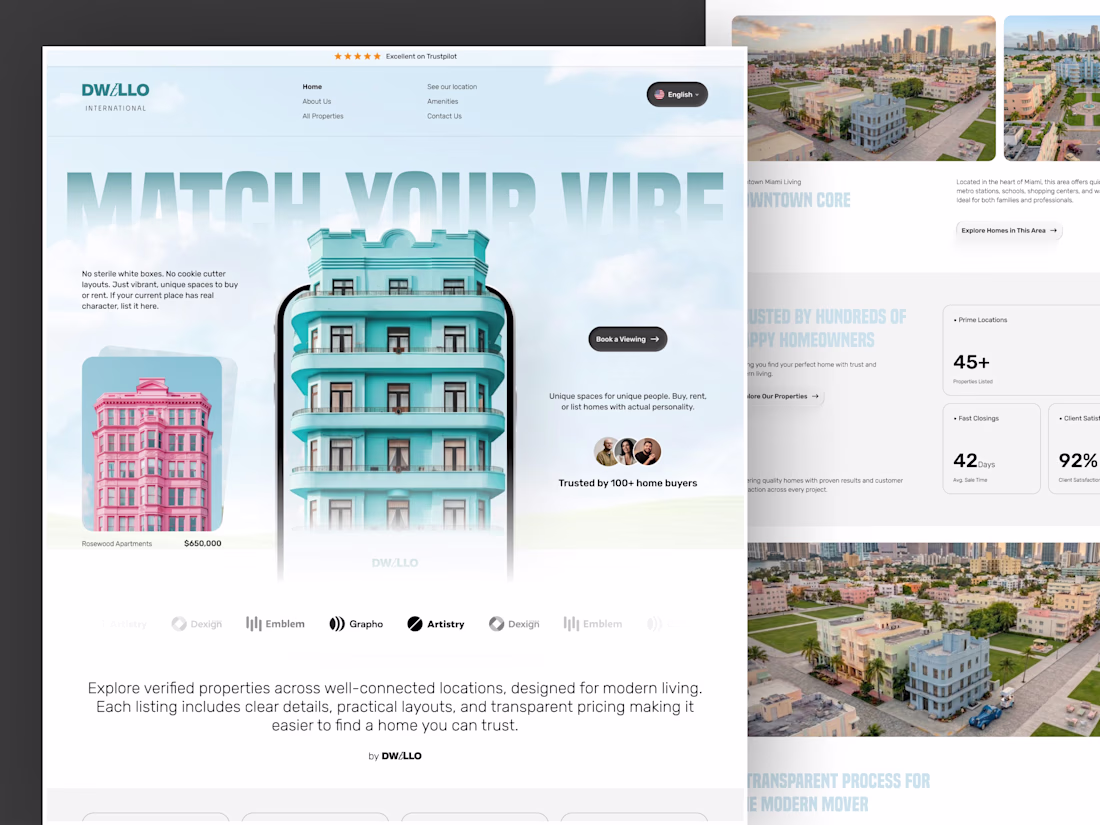Click Excellent on Trustpilot text
The height and width of the screenshot is (825, 1100).
click(x=421, y=56)
